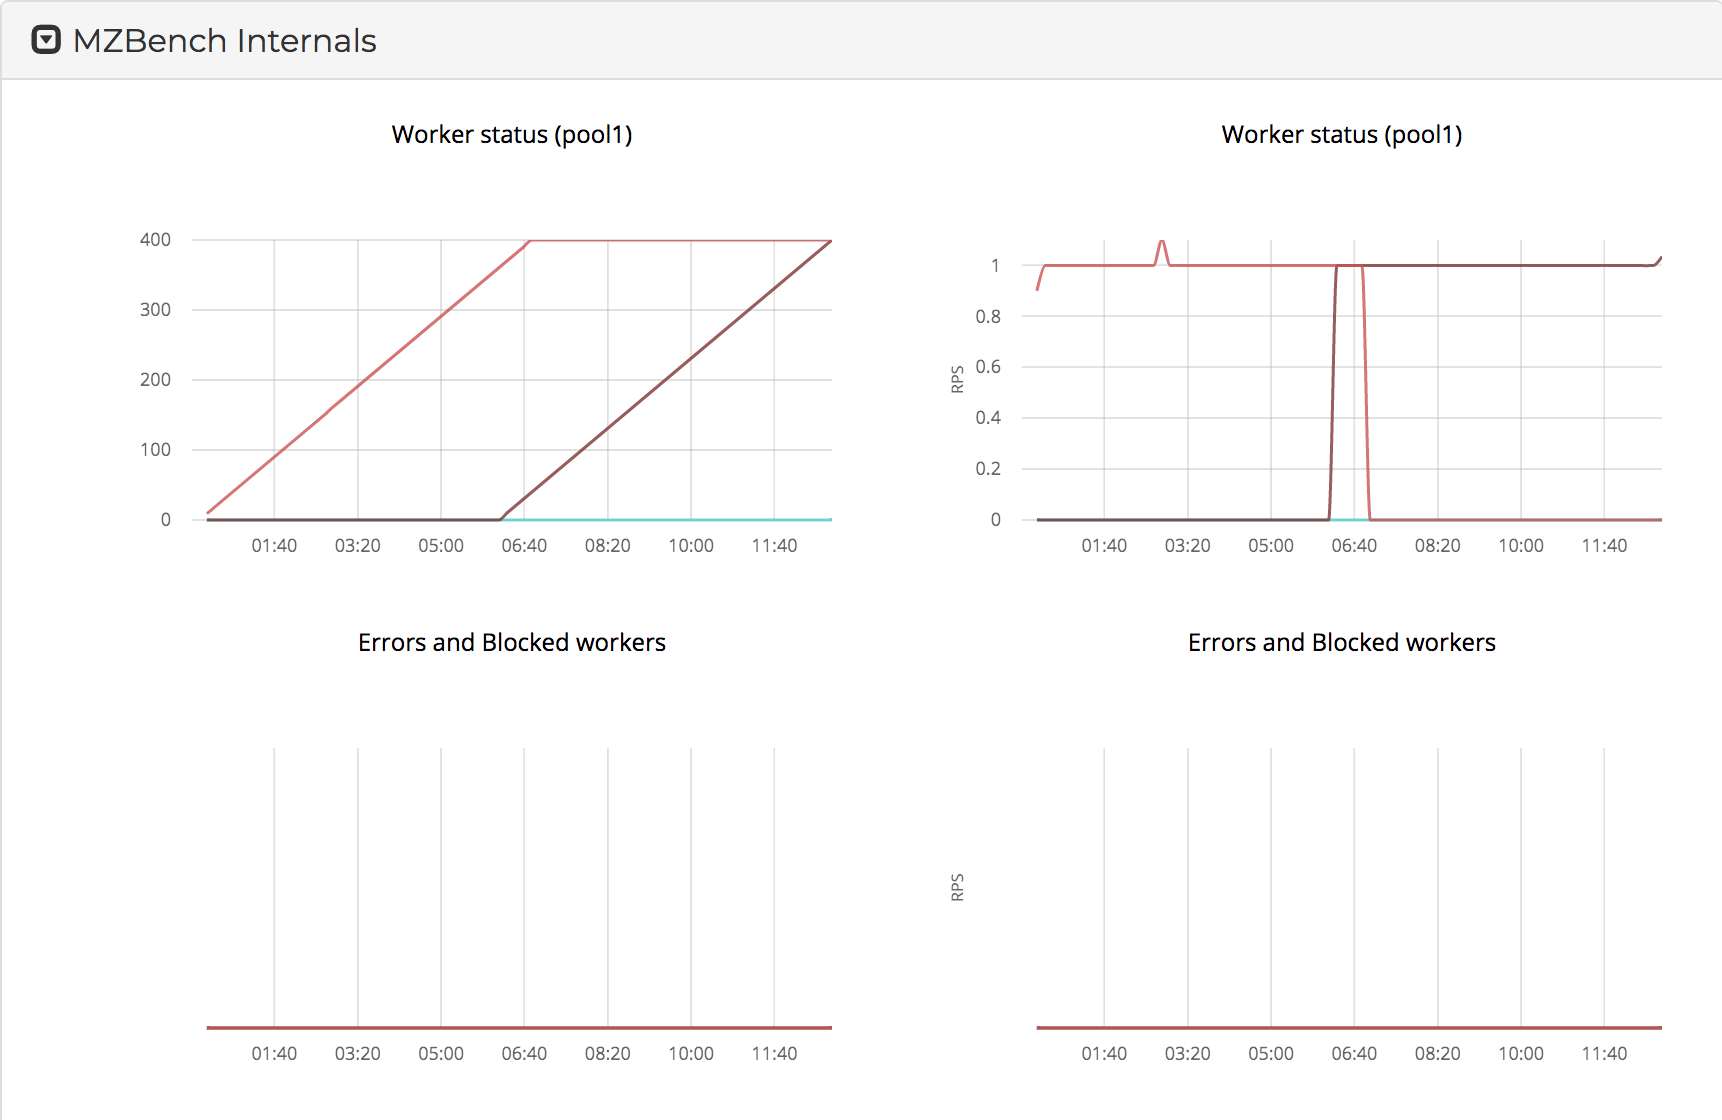Click 03:20 tick on right worker status chart
The width and height of the screenshot is (1722, 1120).
(x=1187, y=546)
